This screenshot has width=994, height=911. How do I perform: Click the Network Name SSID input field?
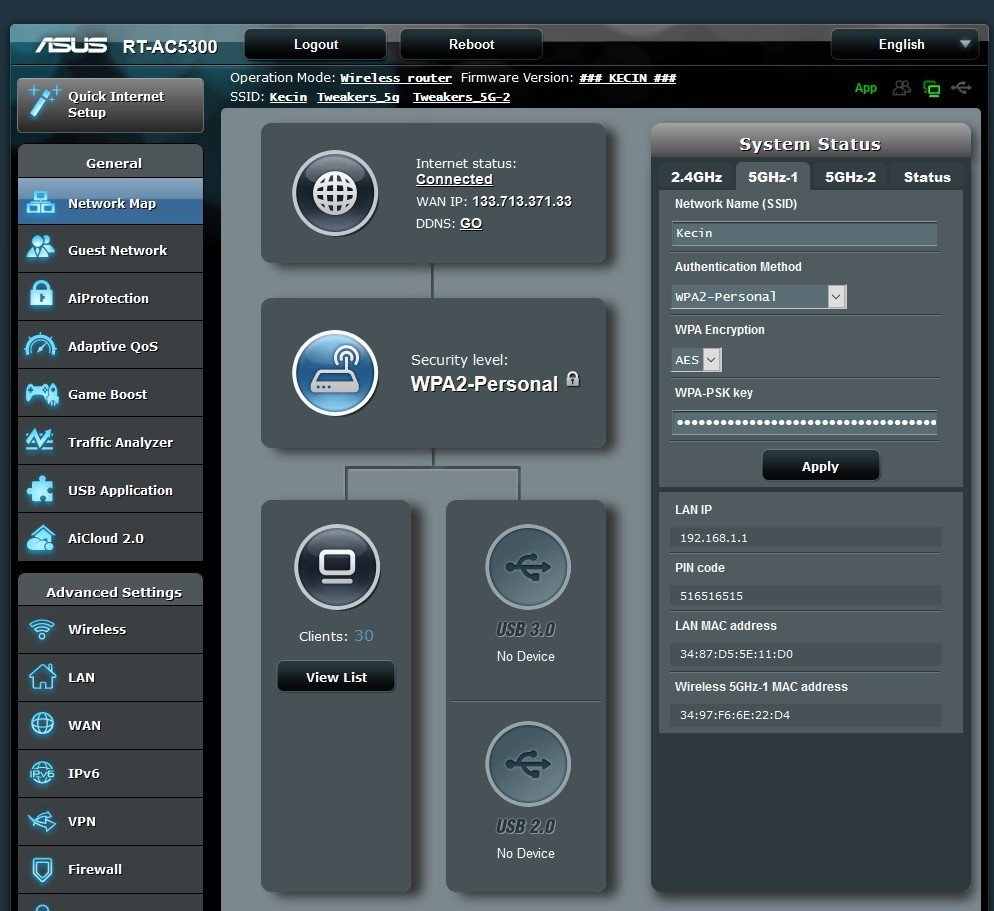[804, 233]
